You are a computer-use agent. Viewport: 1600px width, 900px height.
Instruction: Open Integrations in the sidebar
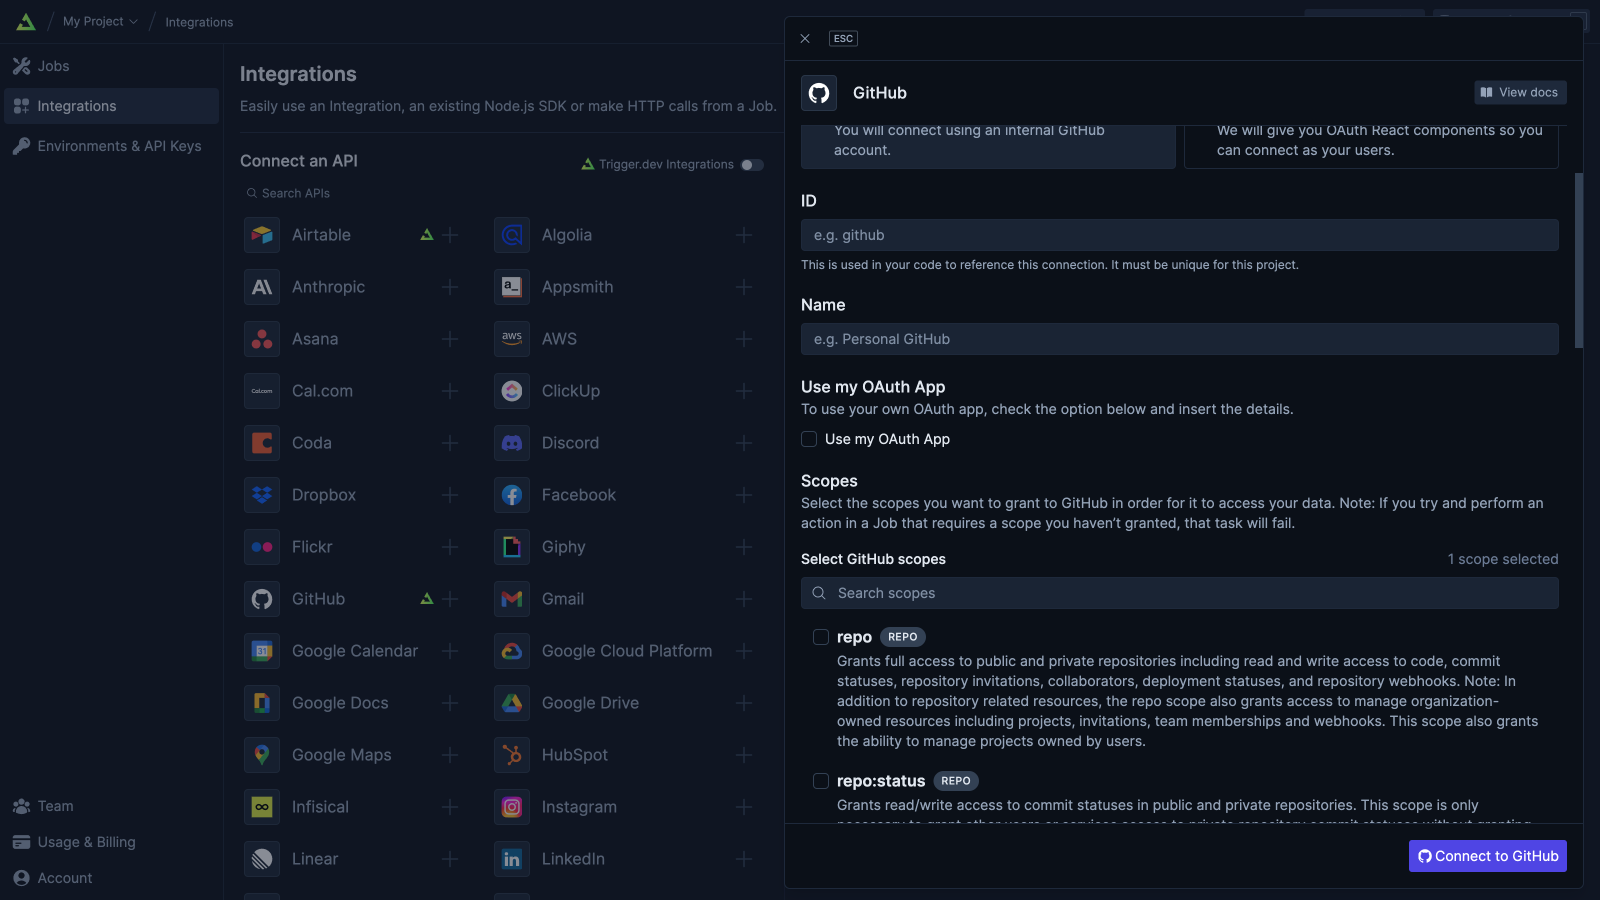(111, 106)
